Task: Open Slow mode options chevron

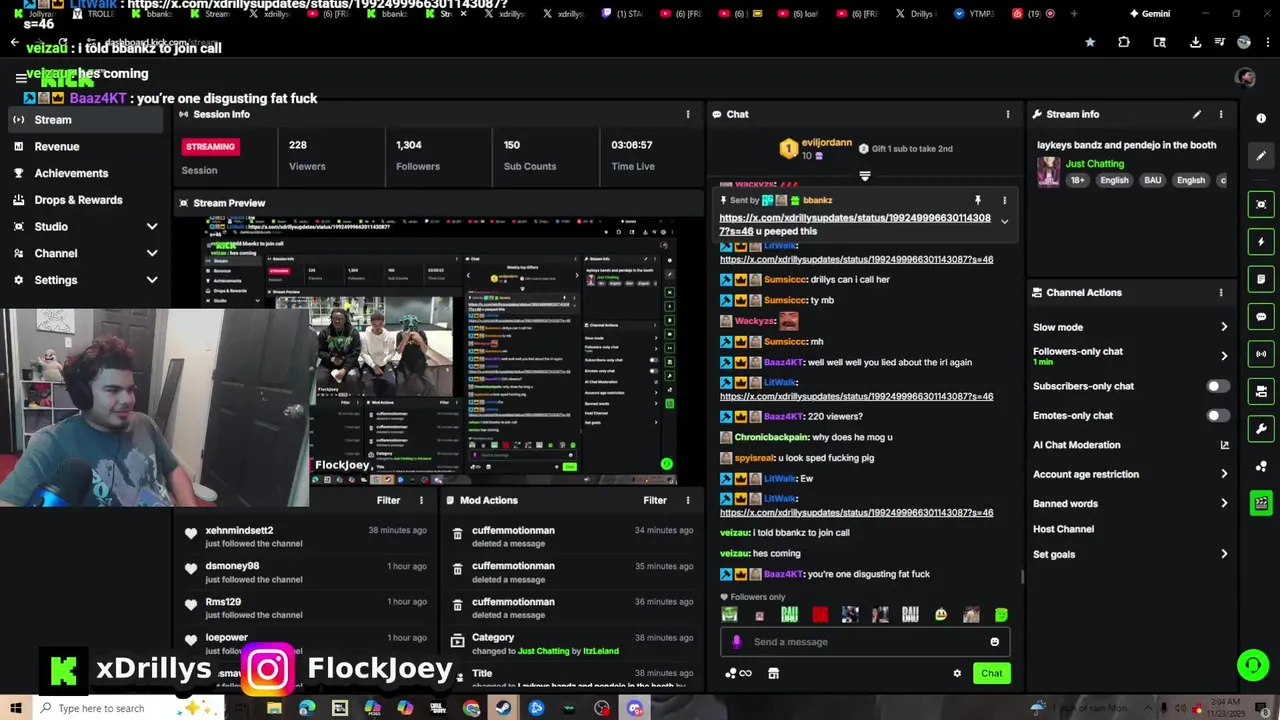Action: (x=1224, y=327)
